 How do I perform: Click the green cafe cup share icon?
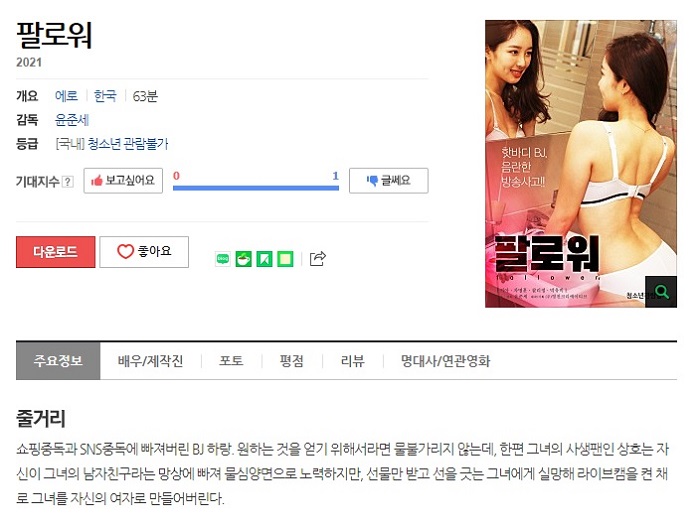pos(243,259)
